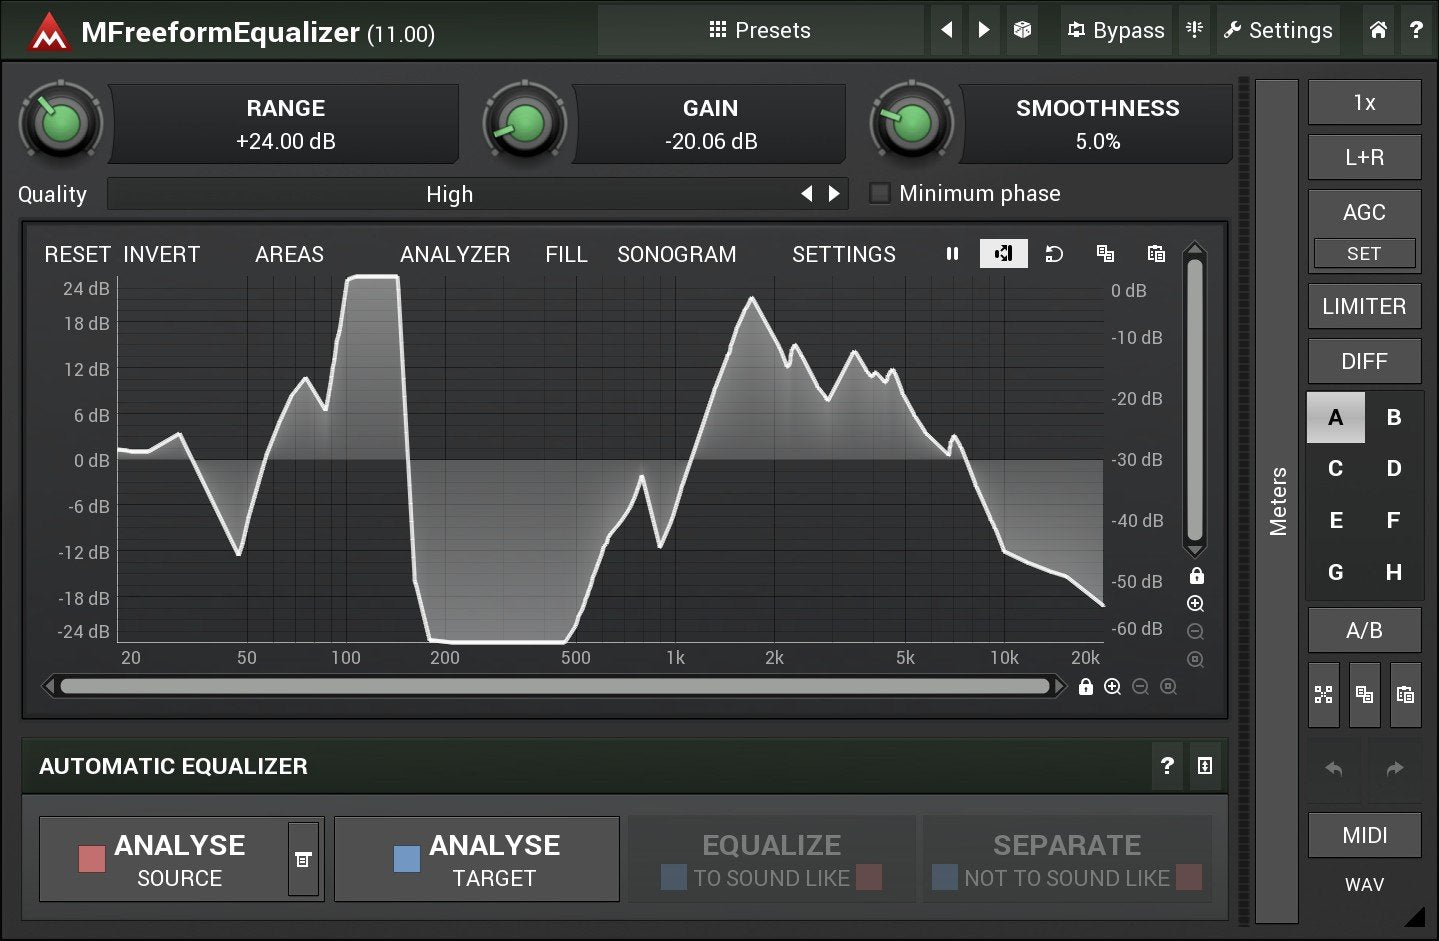Click the random preset dice icon
The width and height of the screenshot is (1439, 941).
click(1022, 30)
